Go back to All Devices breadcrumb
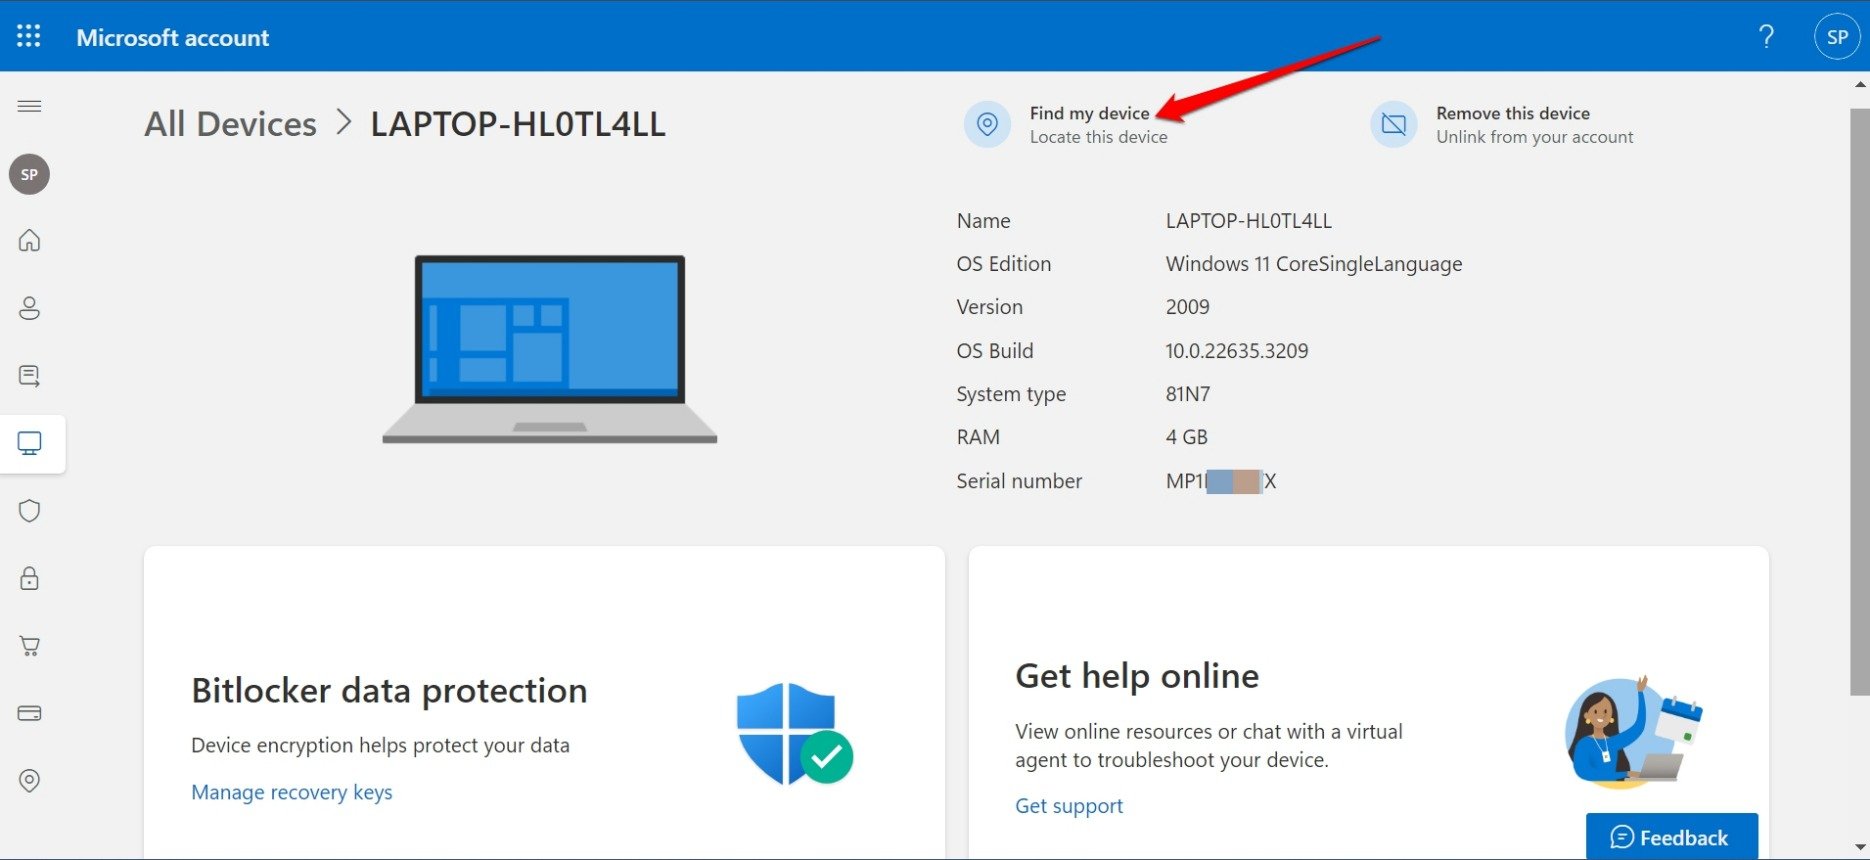 230,124
